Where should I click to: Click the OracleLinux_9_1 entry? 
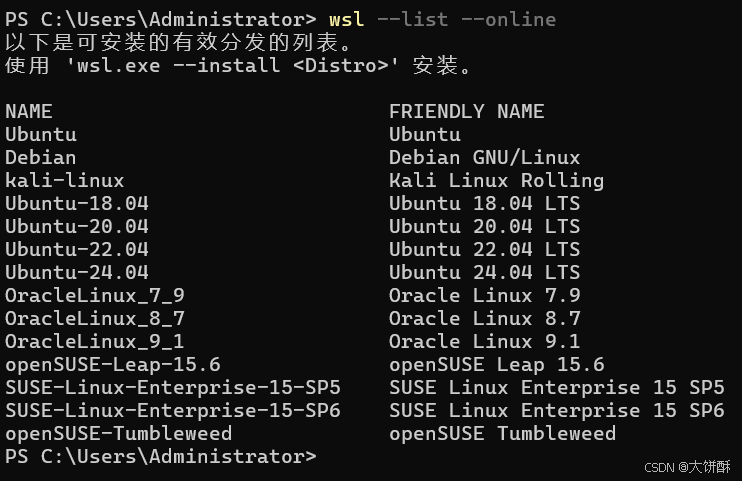(x=95, y=341)
